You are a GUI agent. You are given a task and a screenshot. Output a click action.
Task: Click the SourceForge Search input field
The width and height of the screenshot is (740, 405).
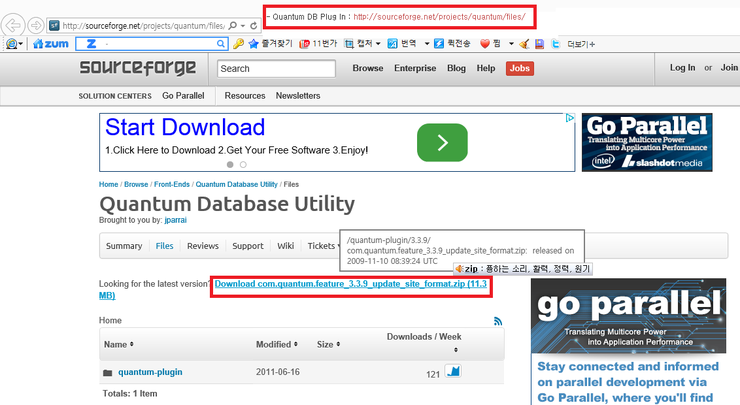coord(275,69)
